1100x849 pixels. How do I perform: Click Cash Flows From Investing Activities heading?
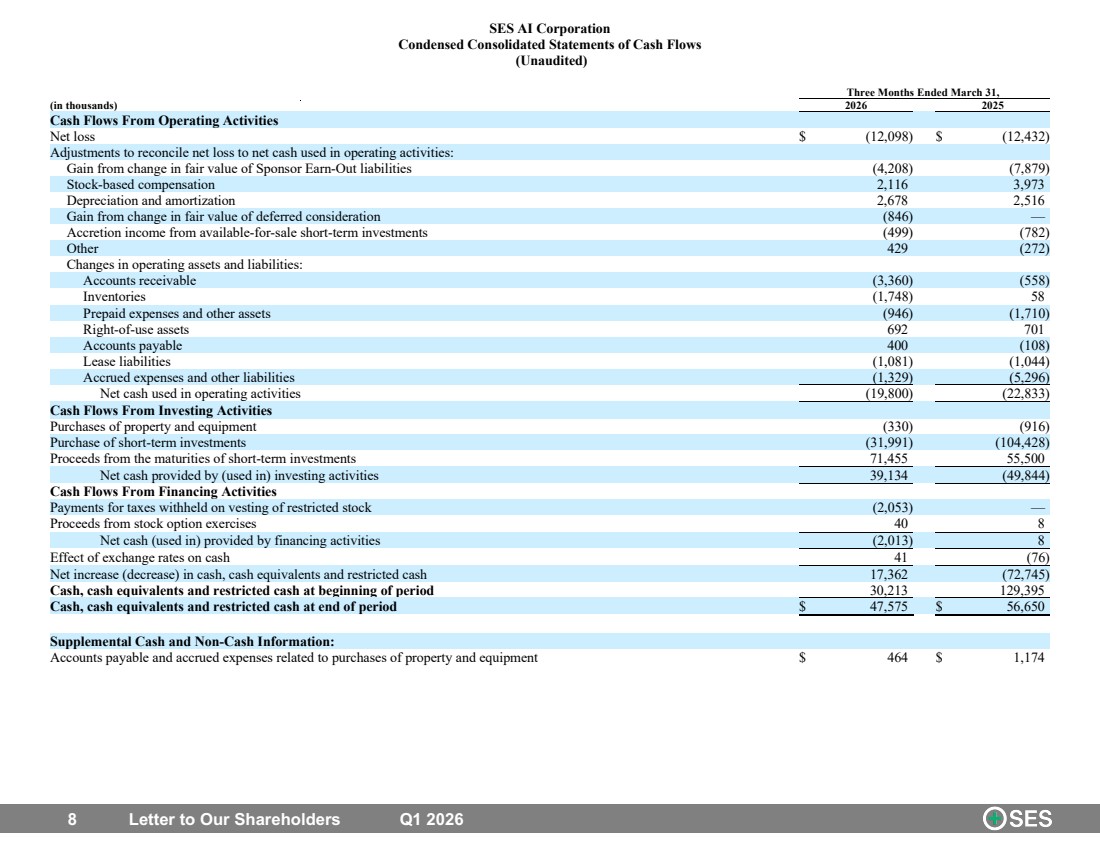161,410
